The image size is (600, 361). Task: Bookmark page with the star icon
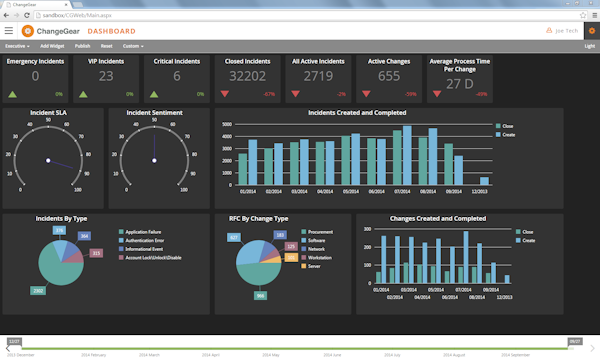point(583,15)
